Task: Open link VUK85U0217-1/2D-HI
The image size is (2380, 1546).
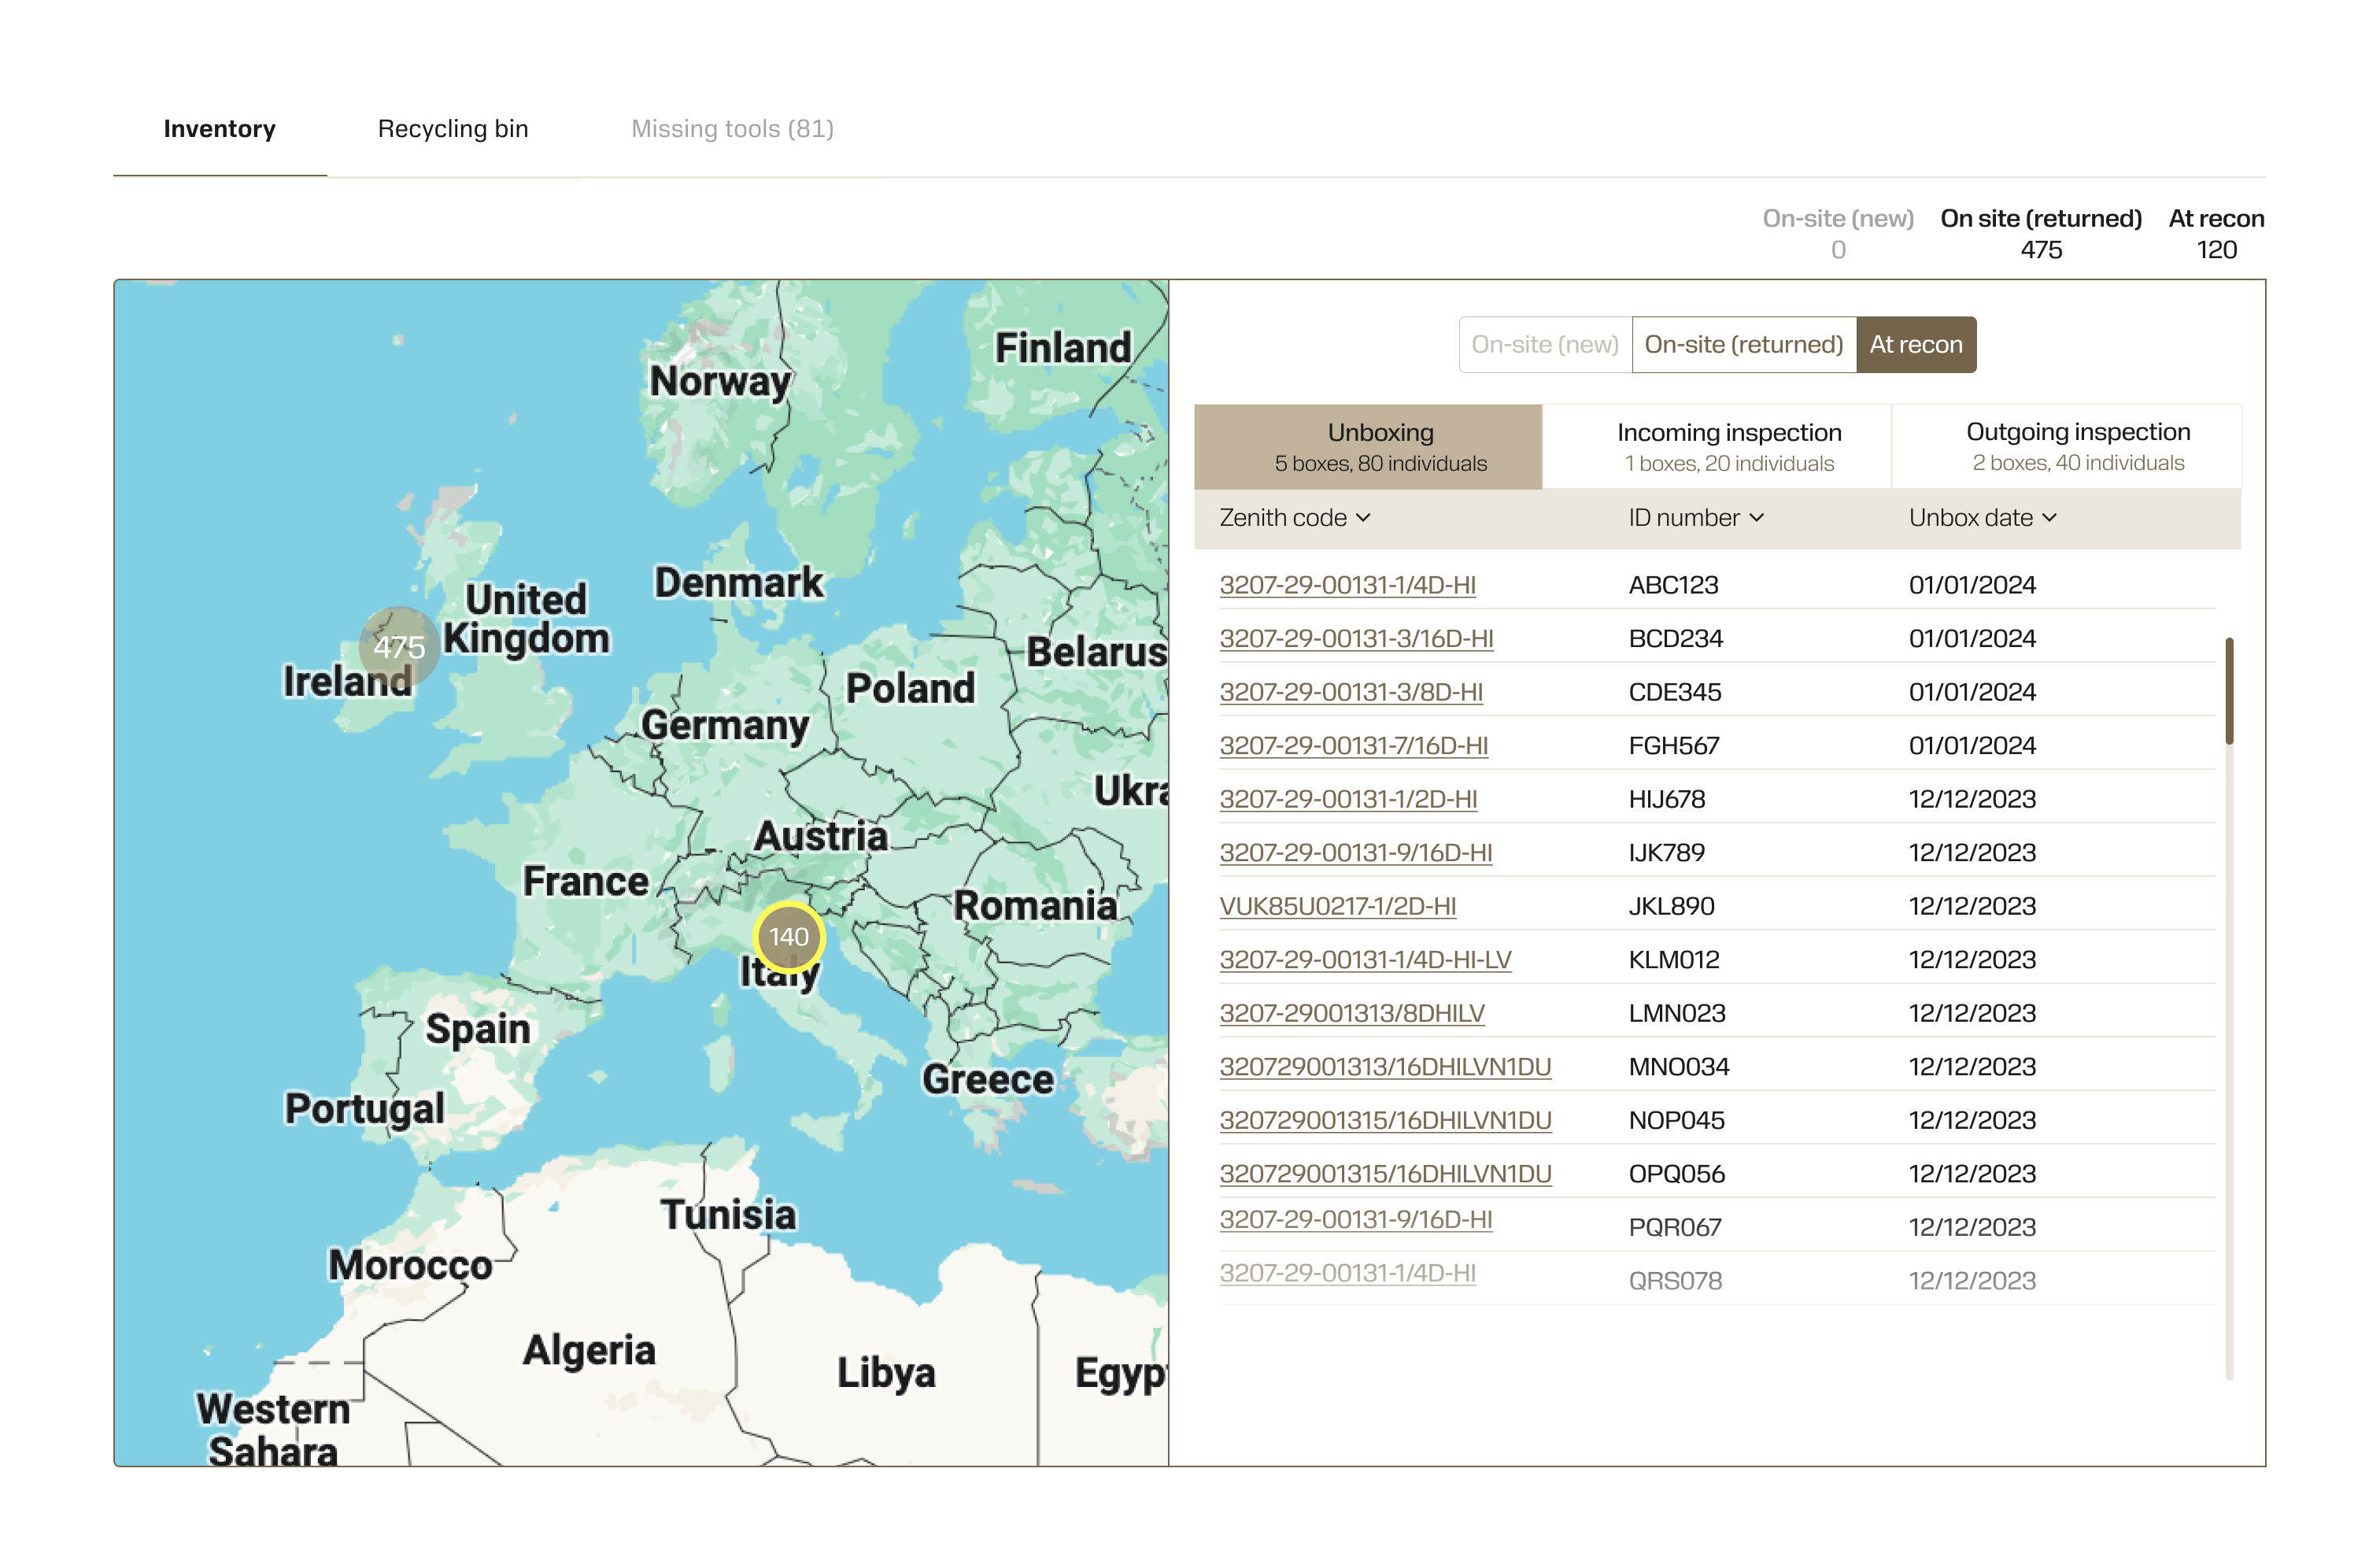Action: click(1337, 906)
